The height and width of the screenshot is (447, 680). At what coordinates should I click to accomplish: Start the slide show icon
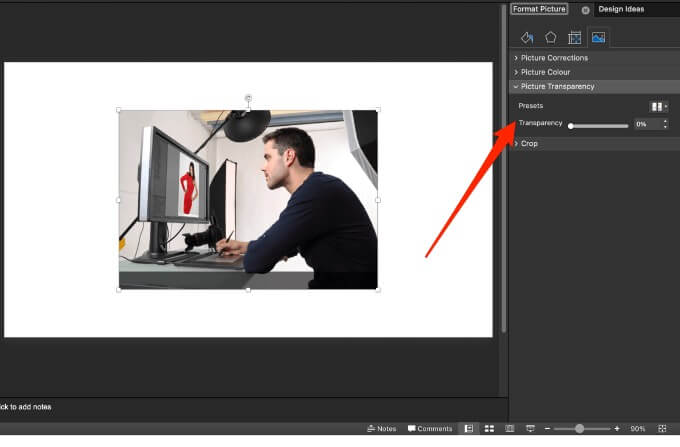pyautogui.click(x=530, y=428)
